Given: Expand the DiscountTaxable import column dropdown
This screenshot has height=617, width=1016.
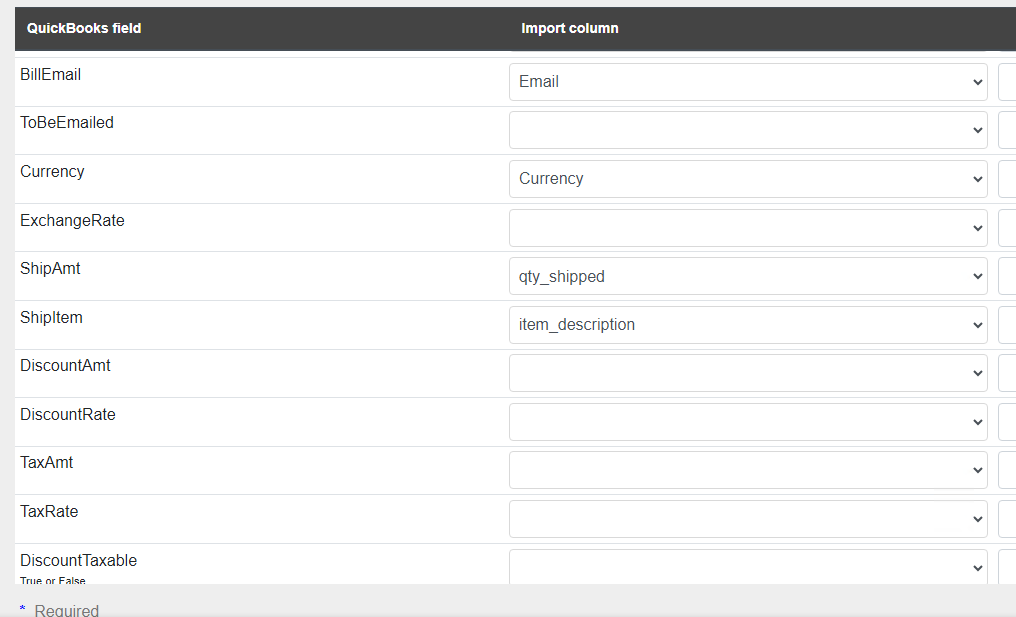Looking at the screenshot, I should pos(748,567).
